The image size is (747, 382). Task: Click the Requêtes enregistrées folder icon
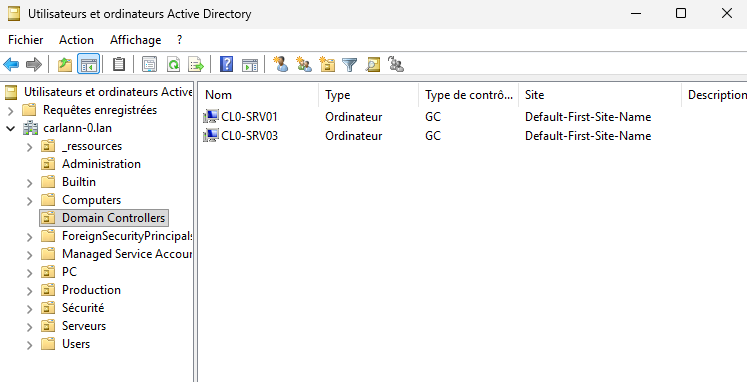[x=30, y=110]
